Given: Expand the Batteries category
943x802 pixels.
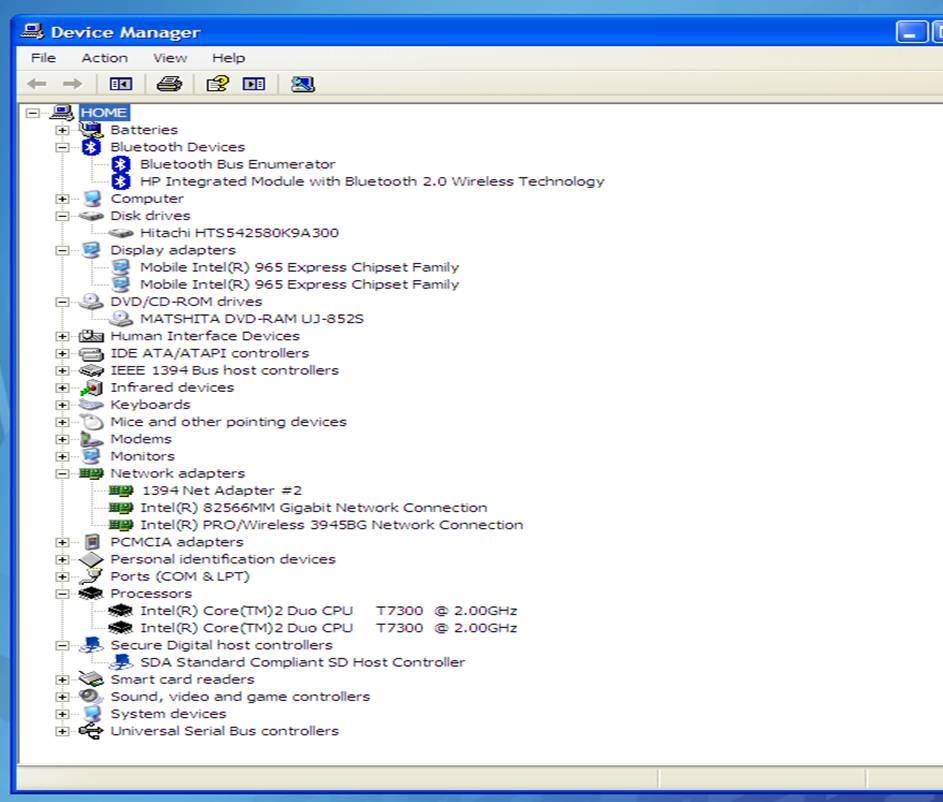Looking at the screenshot, I should (x=63, y=130).
